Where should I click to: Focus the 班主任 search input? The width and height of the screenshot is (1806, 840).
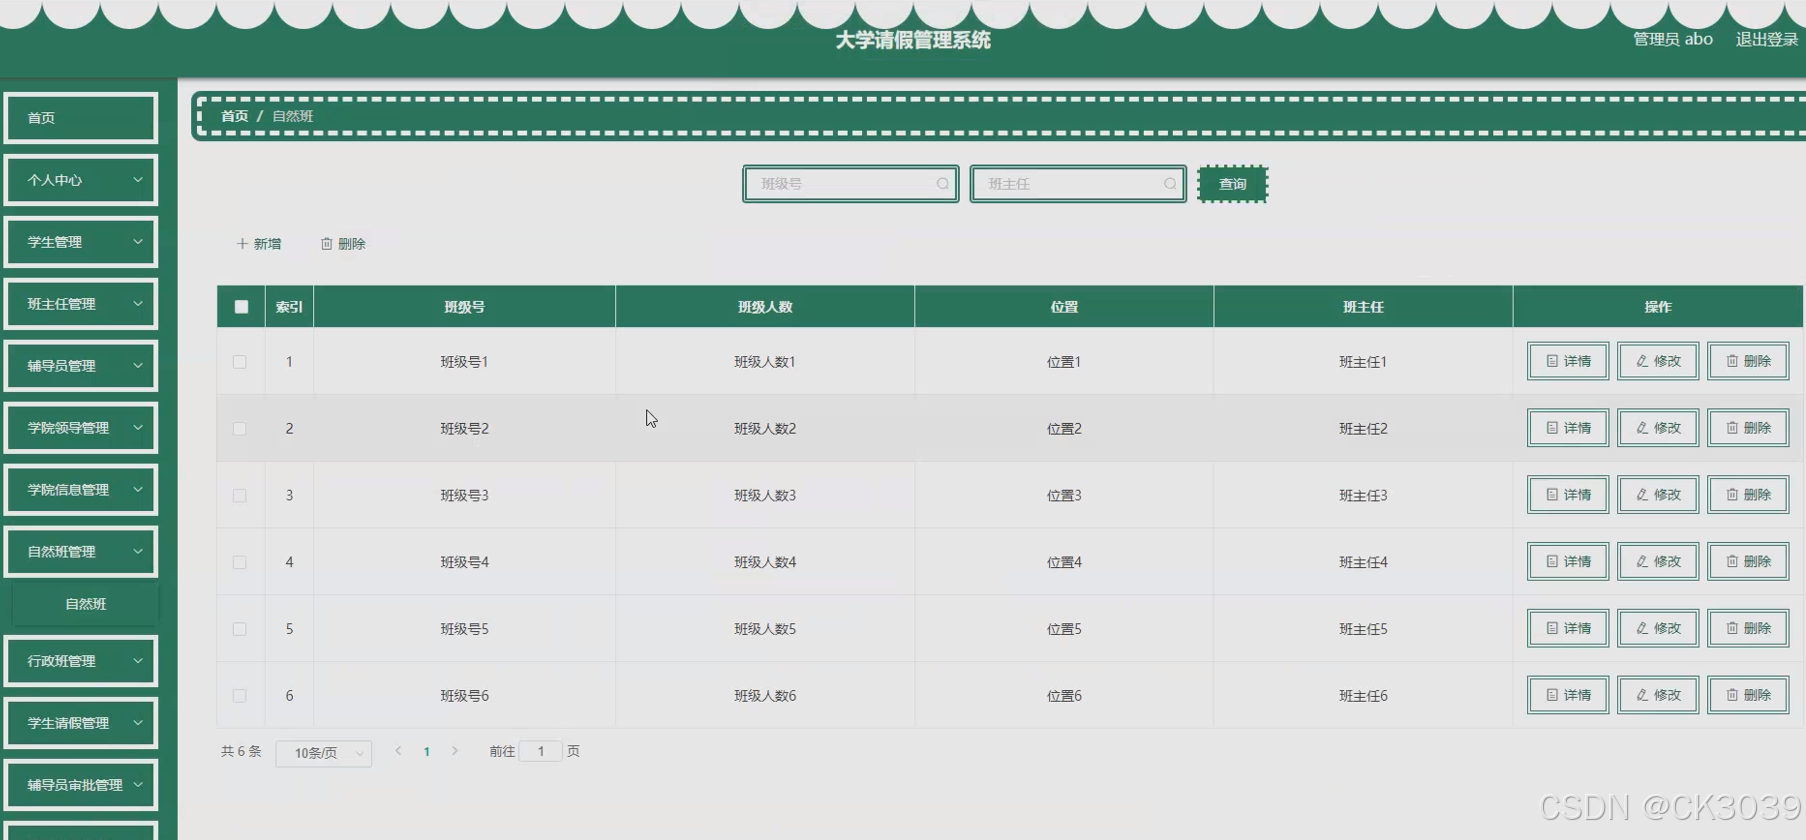(1078, 184)
